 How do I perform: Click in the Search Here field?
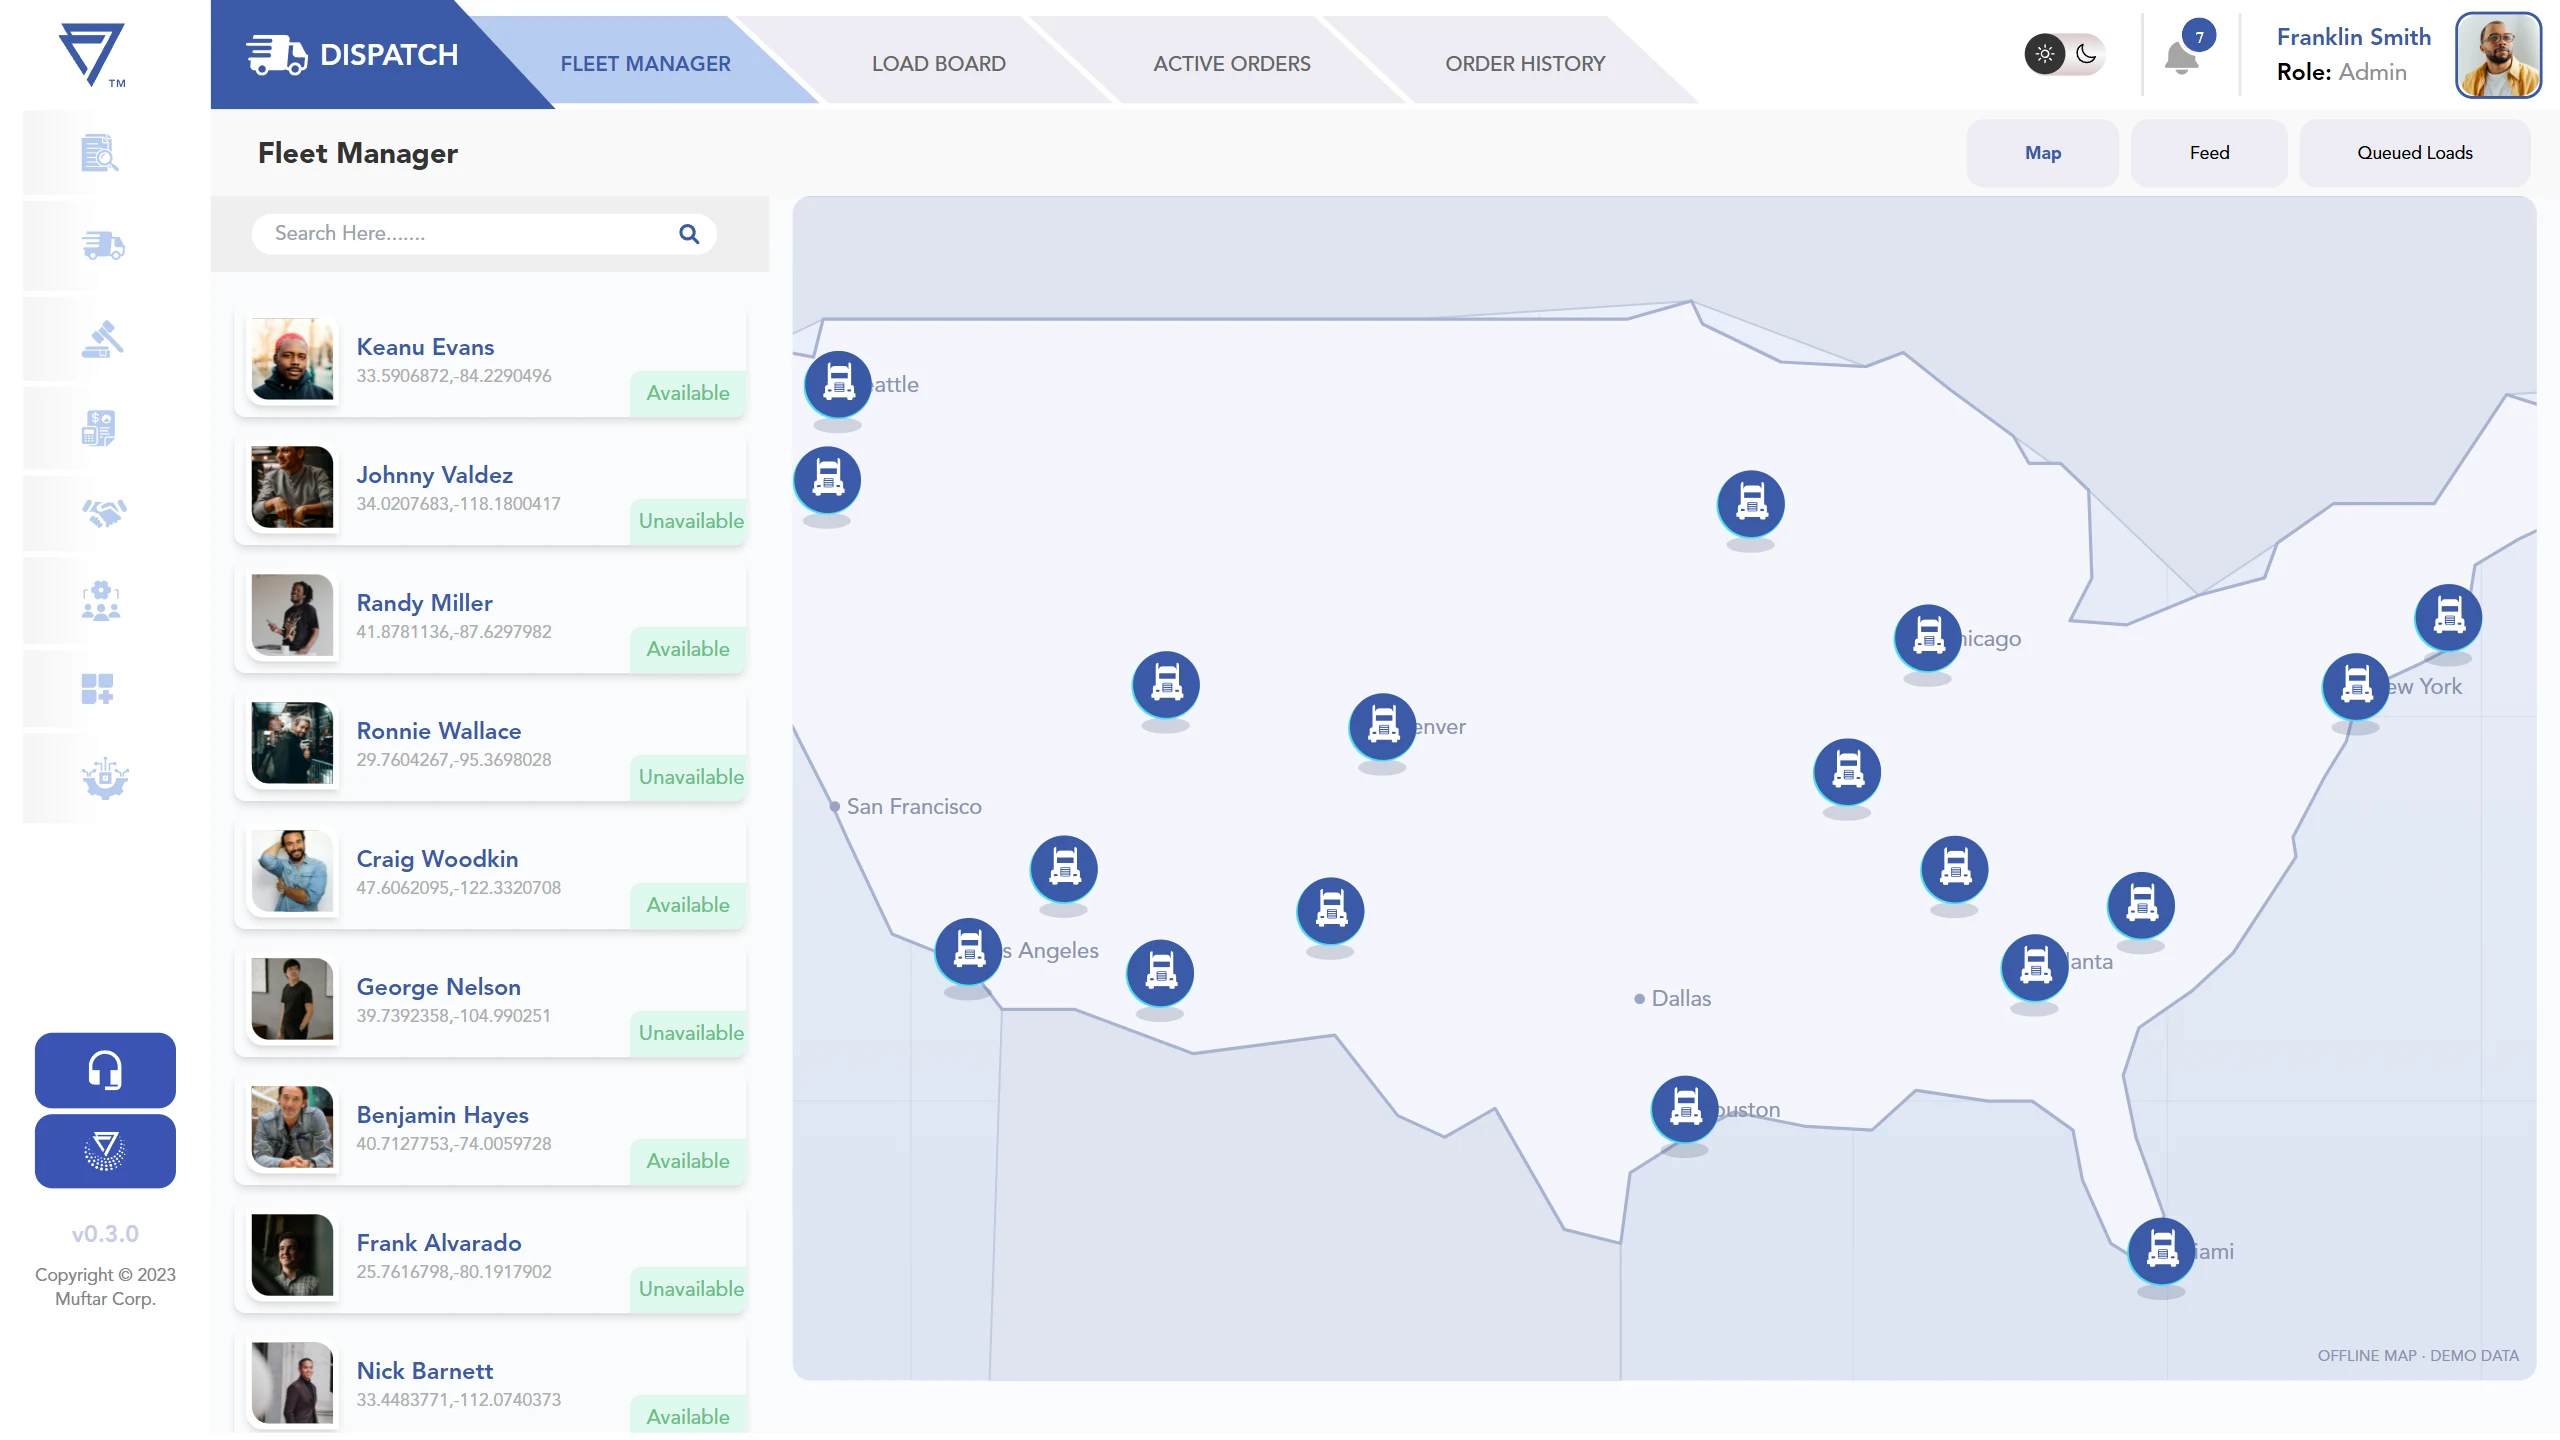(484, 234)
